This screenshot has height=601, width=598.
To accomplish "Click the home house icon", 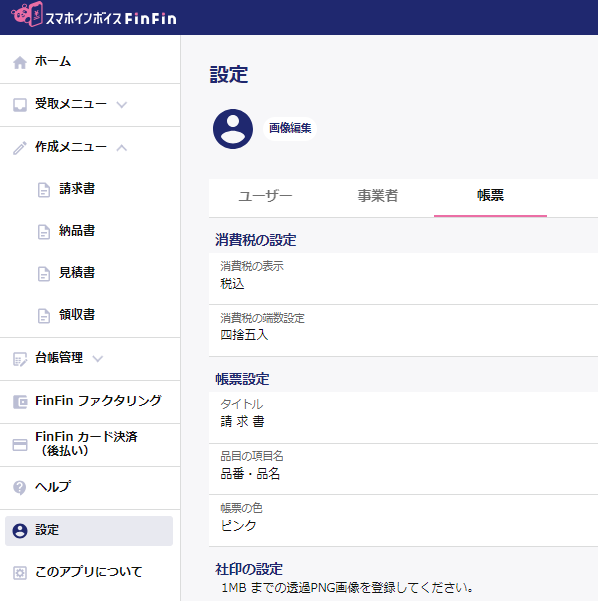I will click(20, 62).
